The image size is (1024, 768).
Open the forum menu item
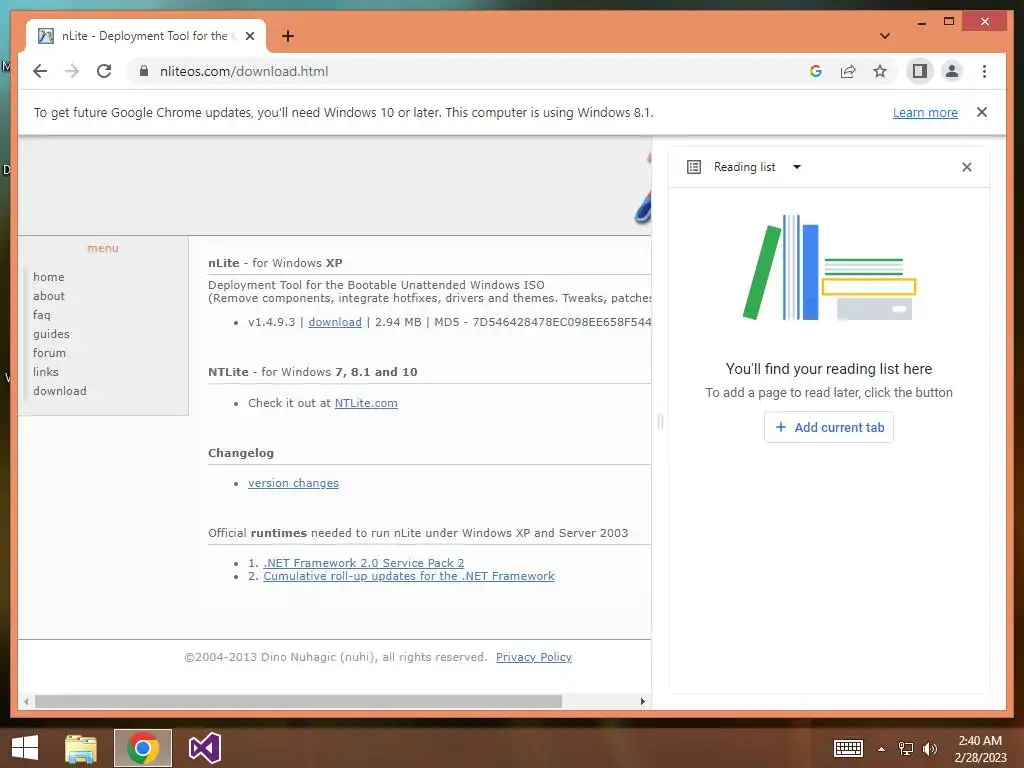coord(50,353)
